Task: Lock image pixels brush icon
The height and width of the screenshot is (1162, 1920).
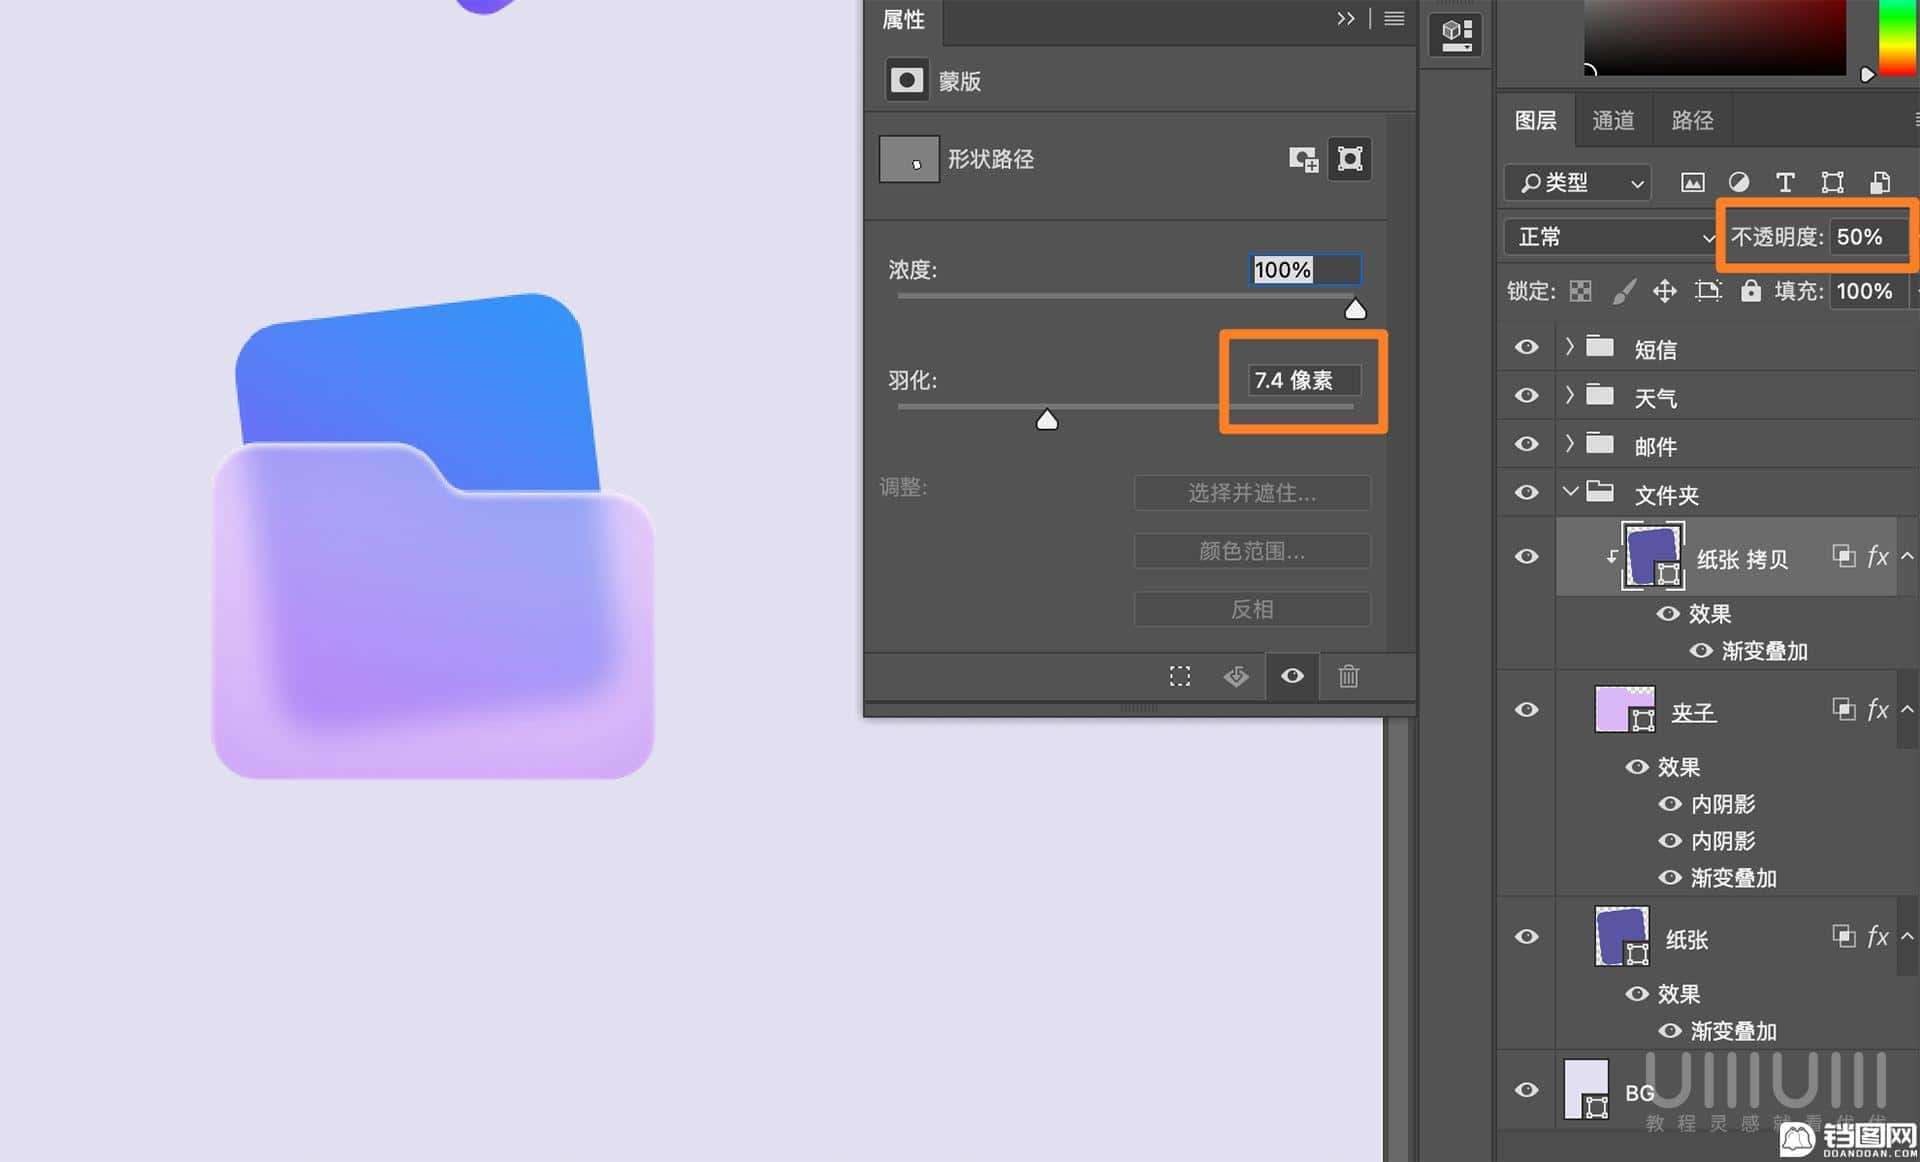Action: point(1624,292)
